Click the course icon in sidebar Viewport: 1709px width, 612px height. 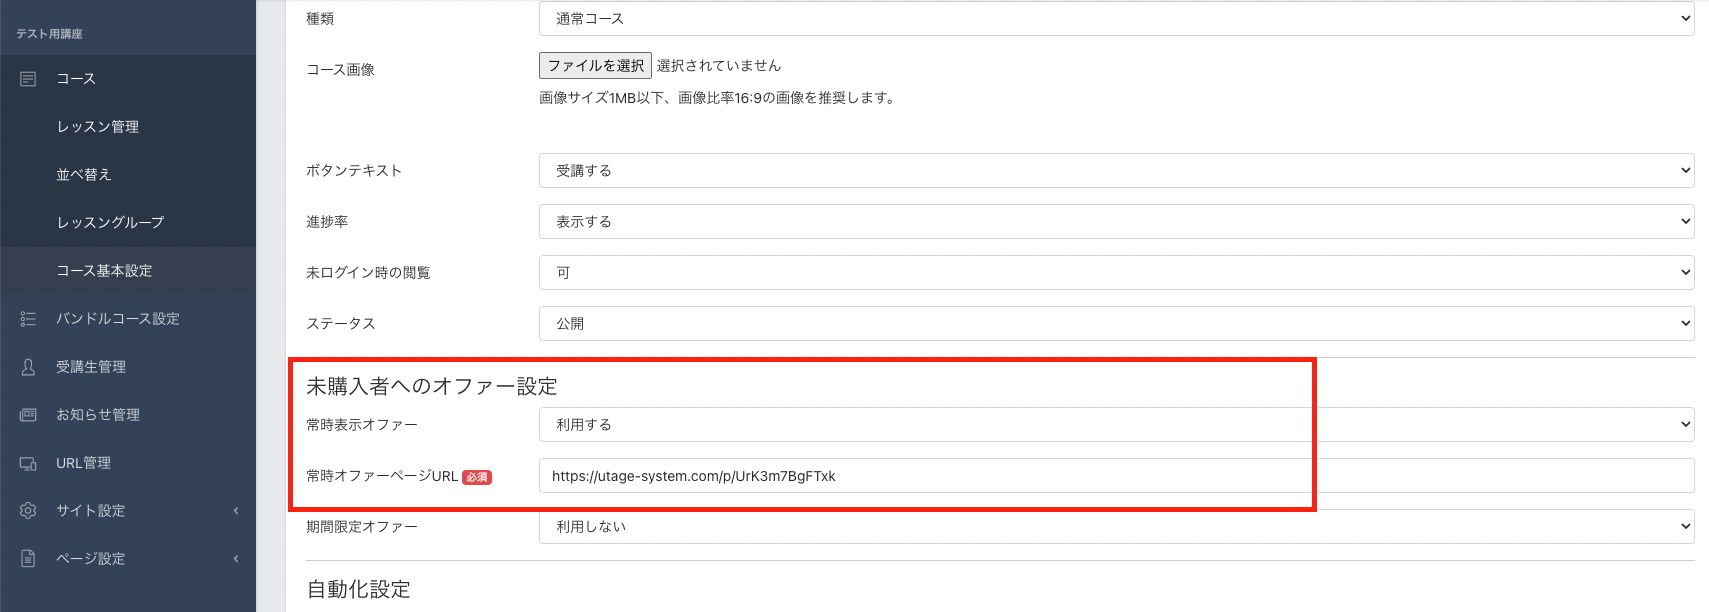[x=28, y=79]
